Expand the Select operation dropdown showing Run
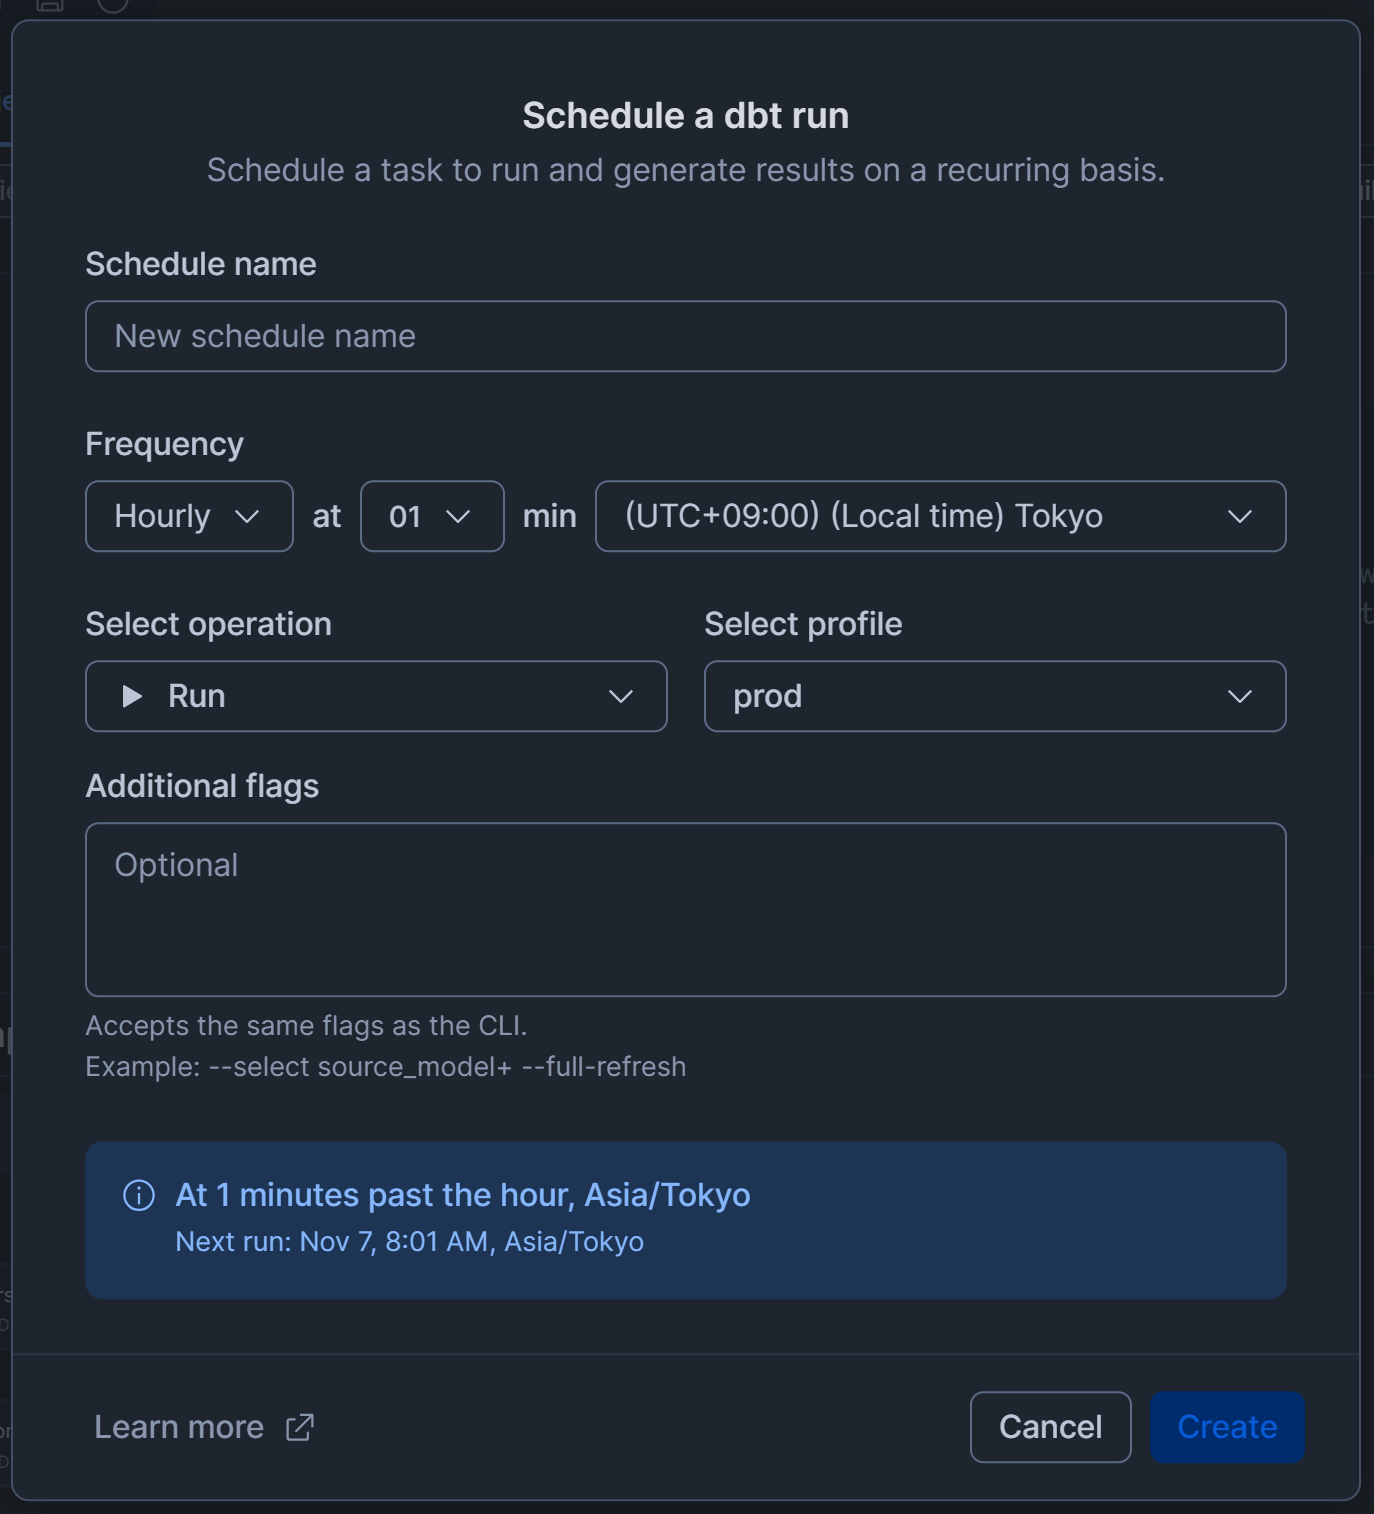The width and height of the screenshot is (1374, 1514). (x=376, y=696)
